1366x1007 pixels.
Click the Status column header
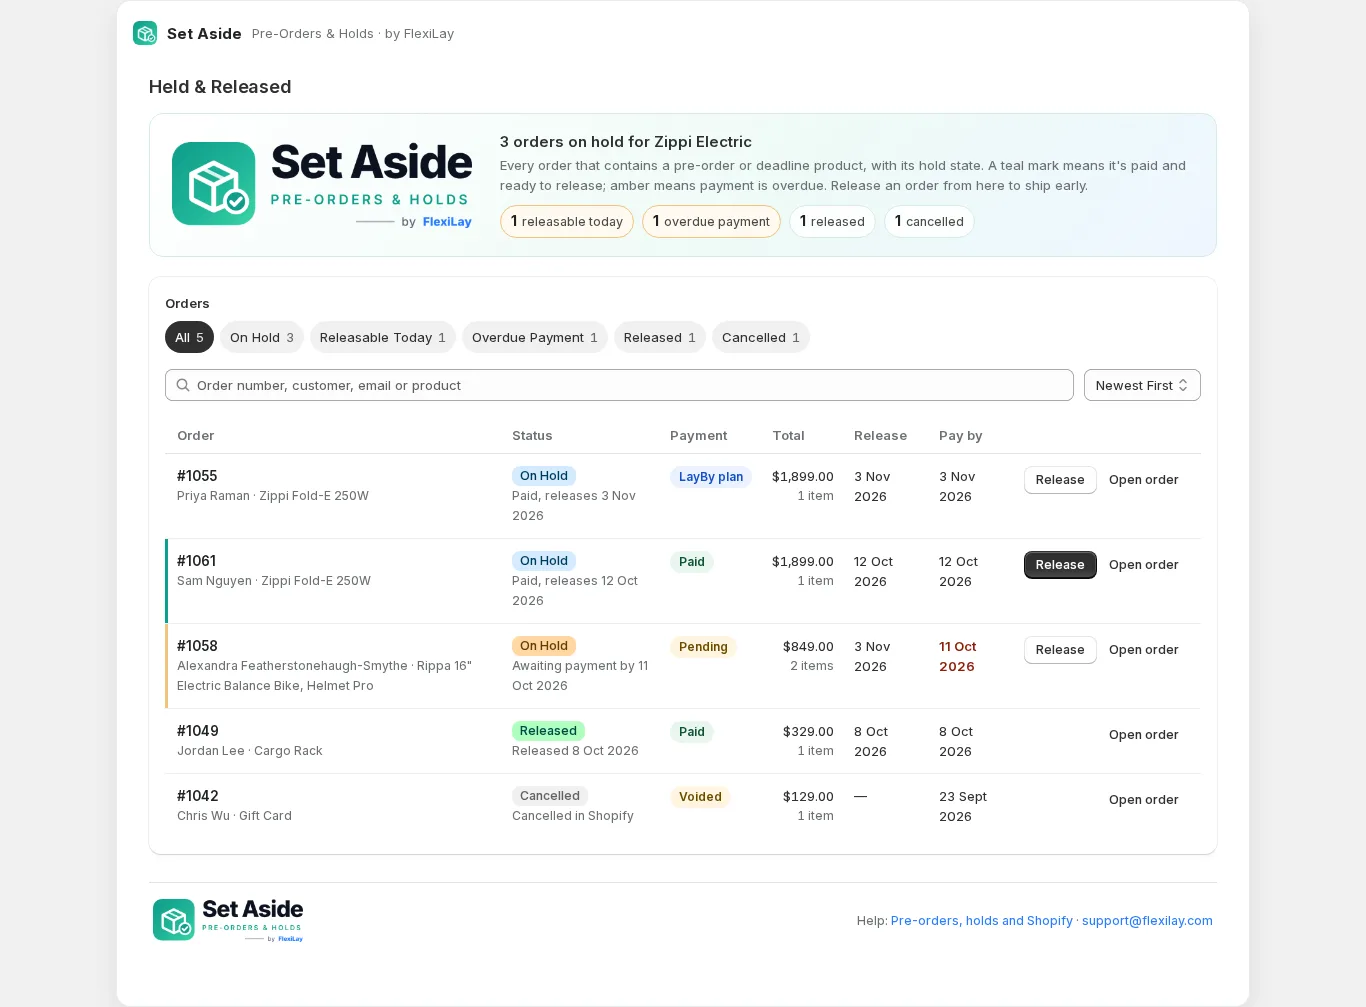[532, 436]
